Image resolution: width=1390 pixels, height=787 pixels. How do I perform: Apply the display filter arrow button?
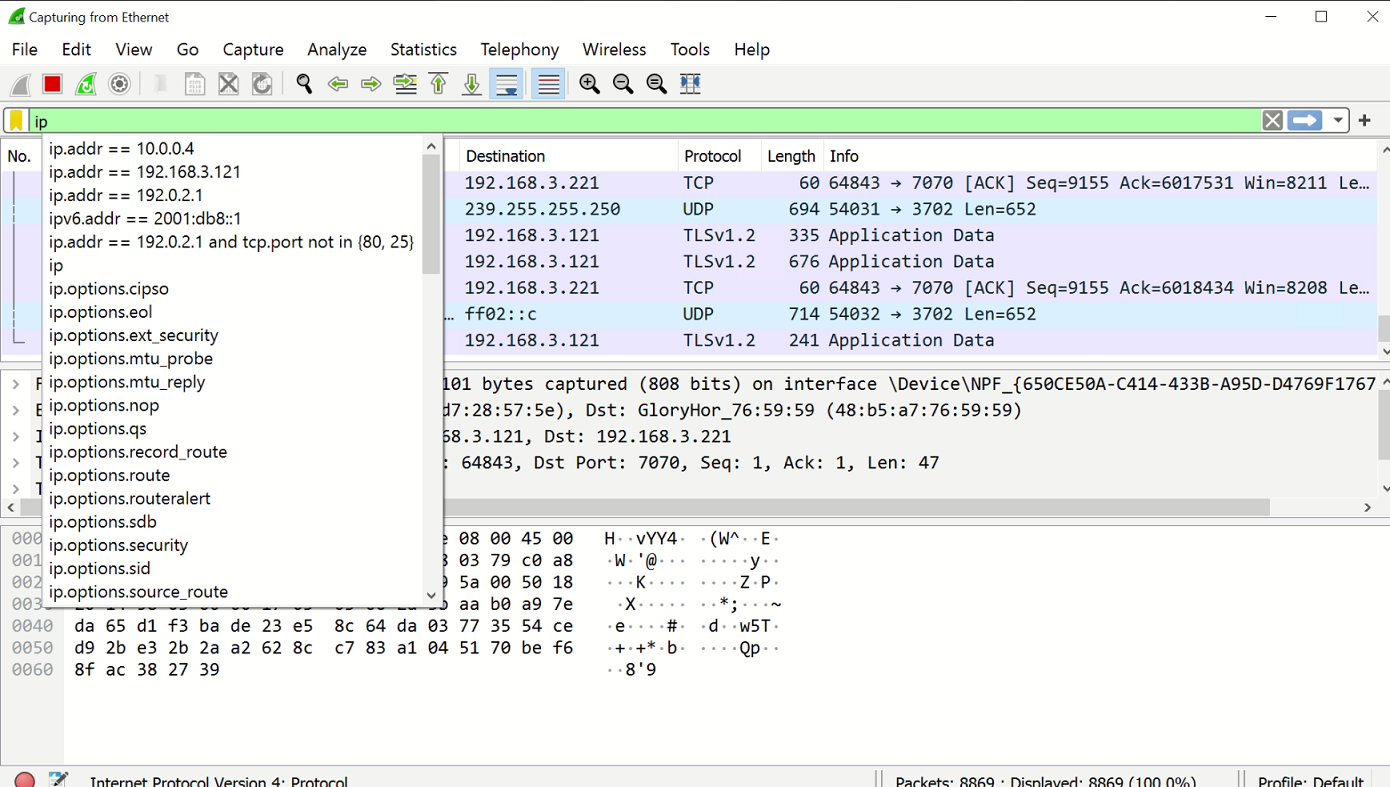(x=1305, y=121)
